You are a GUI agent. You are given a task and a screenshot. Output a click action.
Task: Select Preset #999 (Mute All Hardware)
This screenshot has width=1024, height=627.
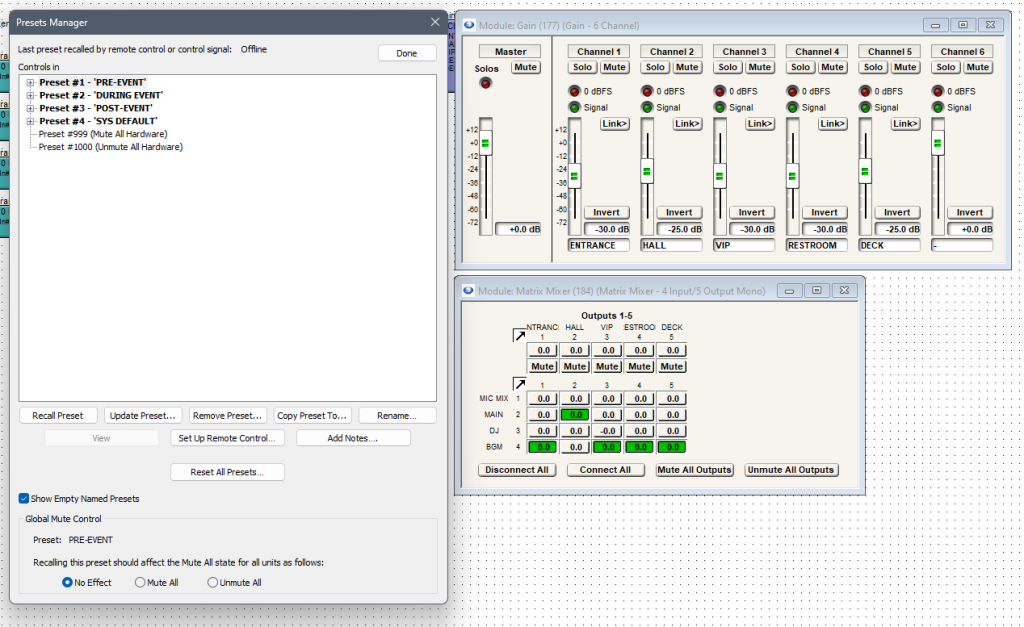102,134
